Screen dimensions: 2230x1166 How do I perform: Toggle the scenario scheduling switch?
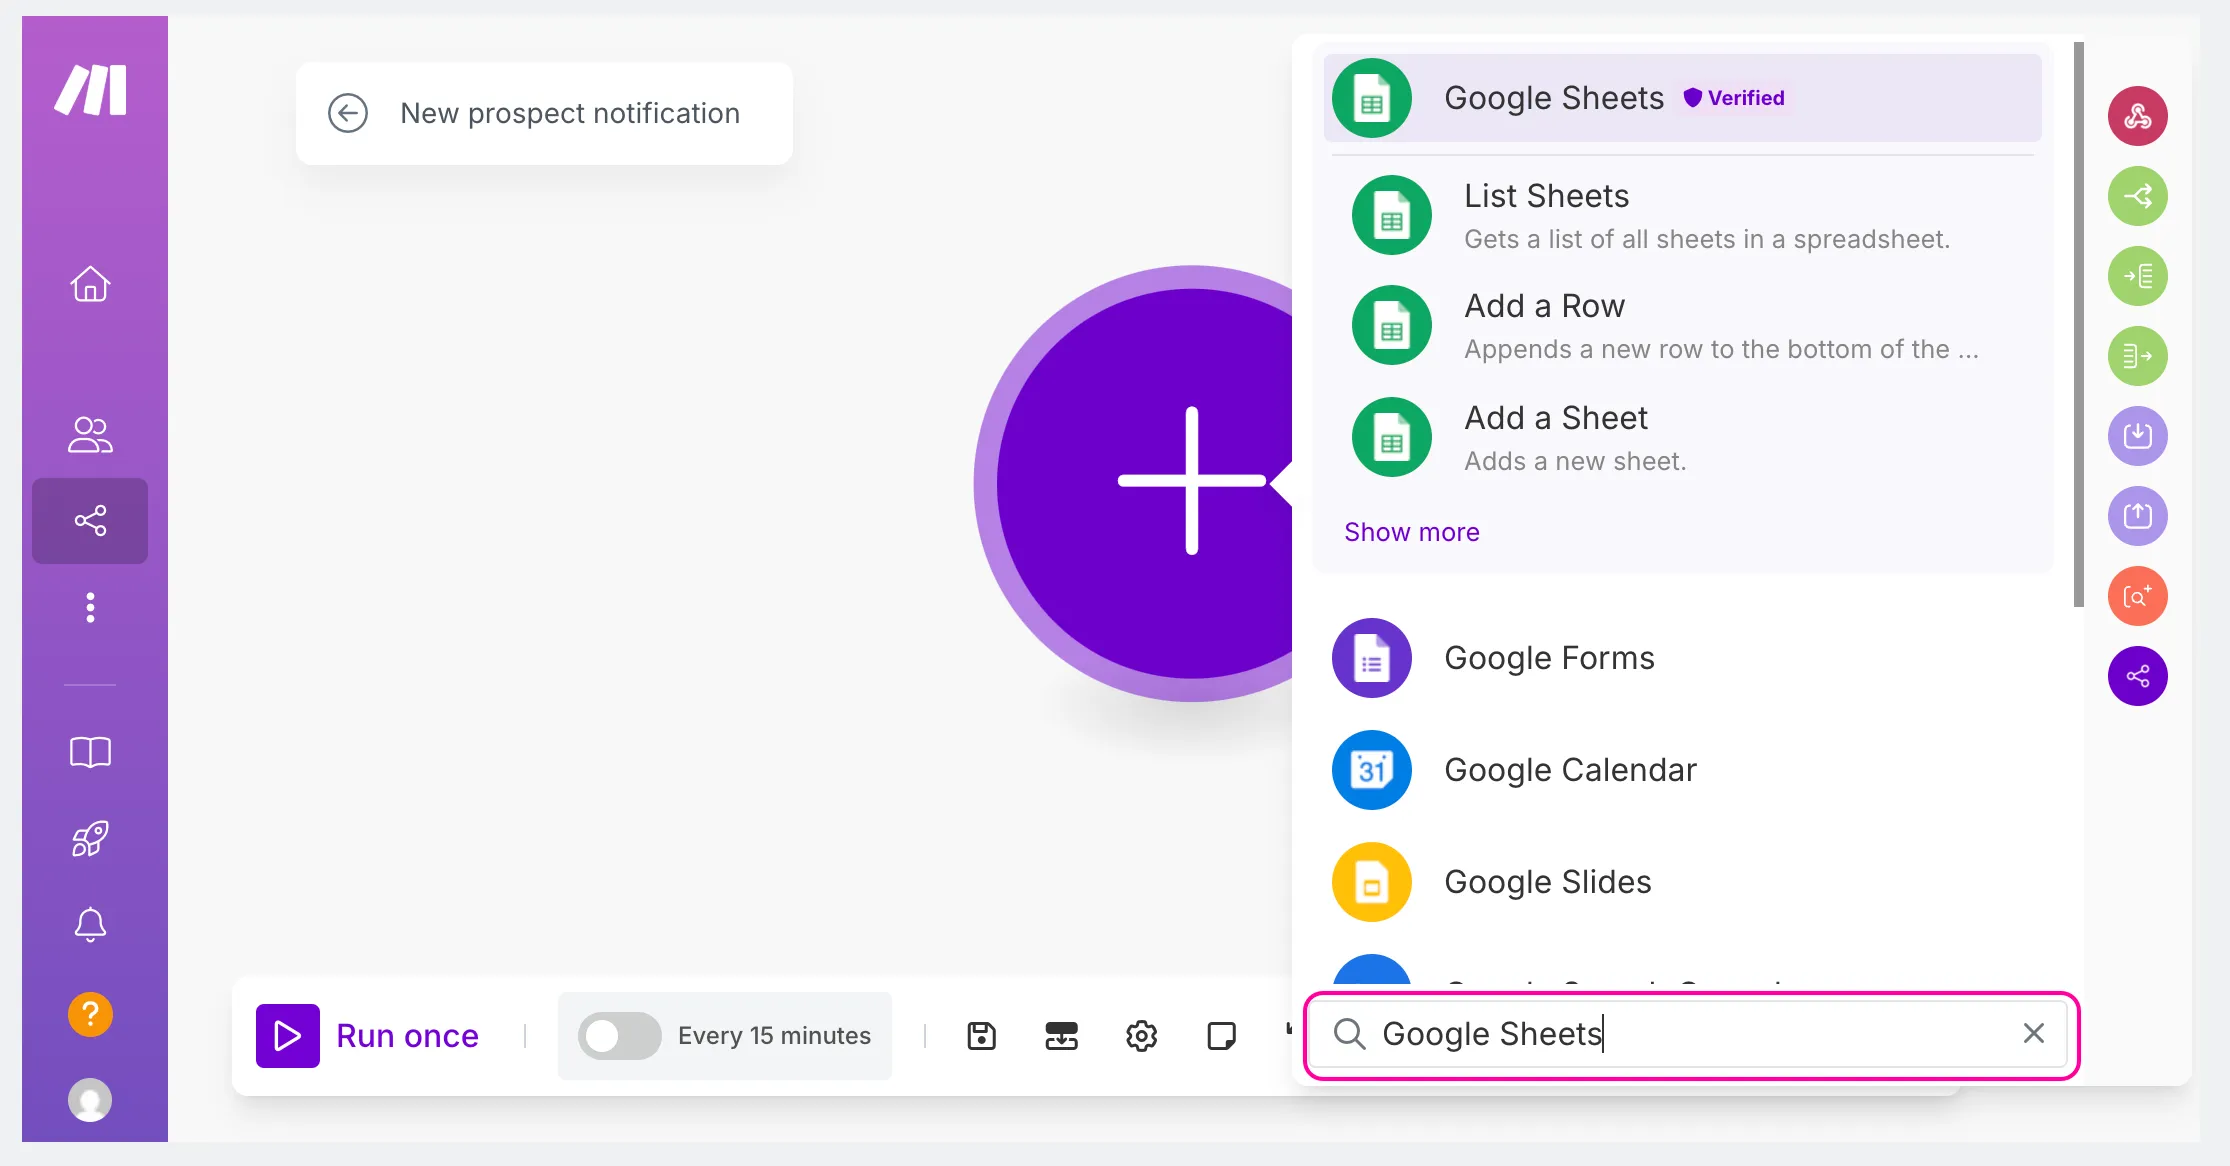pyautogui.click(x=619, y=1036)
